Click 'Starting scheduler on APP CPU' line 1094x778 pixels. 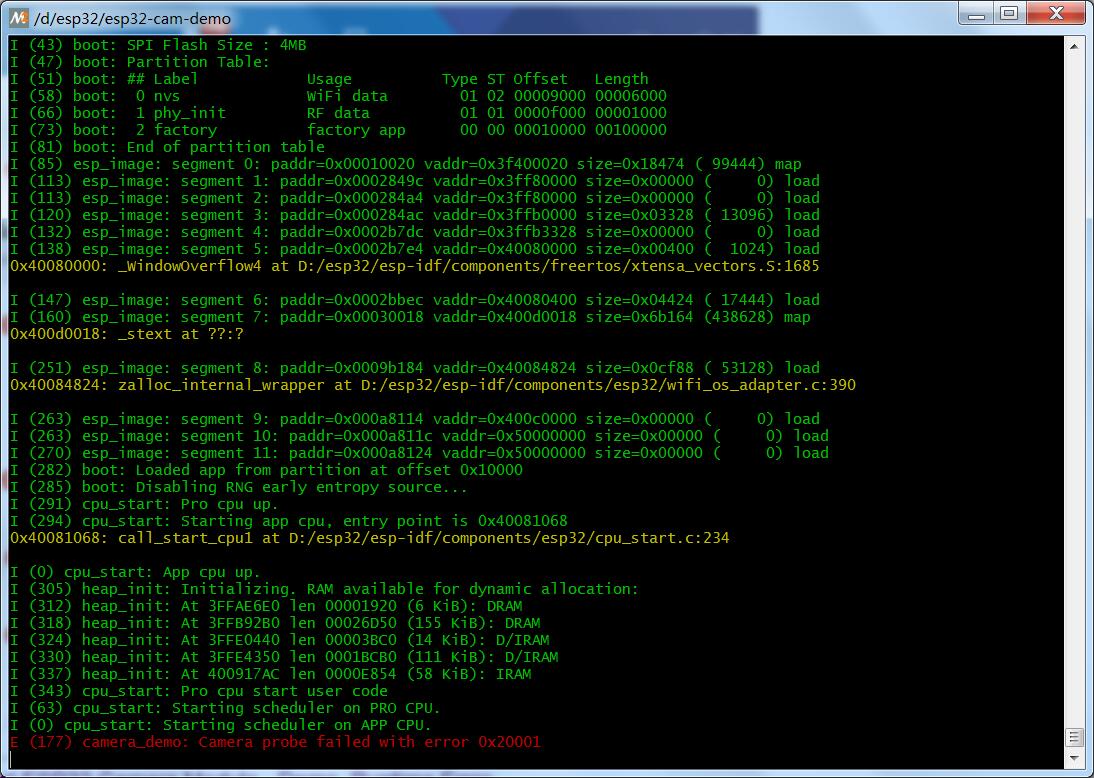click(x=221, y=726)
